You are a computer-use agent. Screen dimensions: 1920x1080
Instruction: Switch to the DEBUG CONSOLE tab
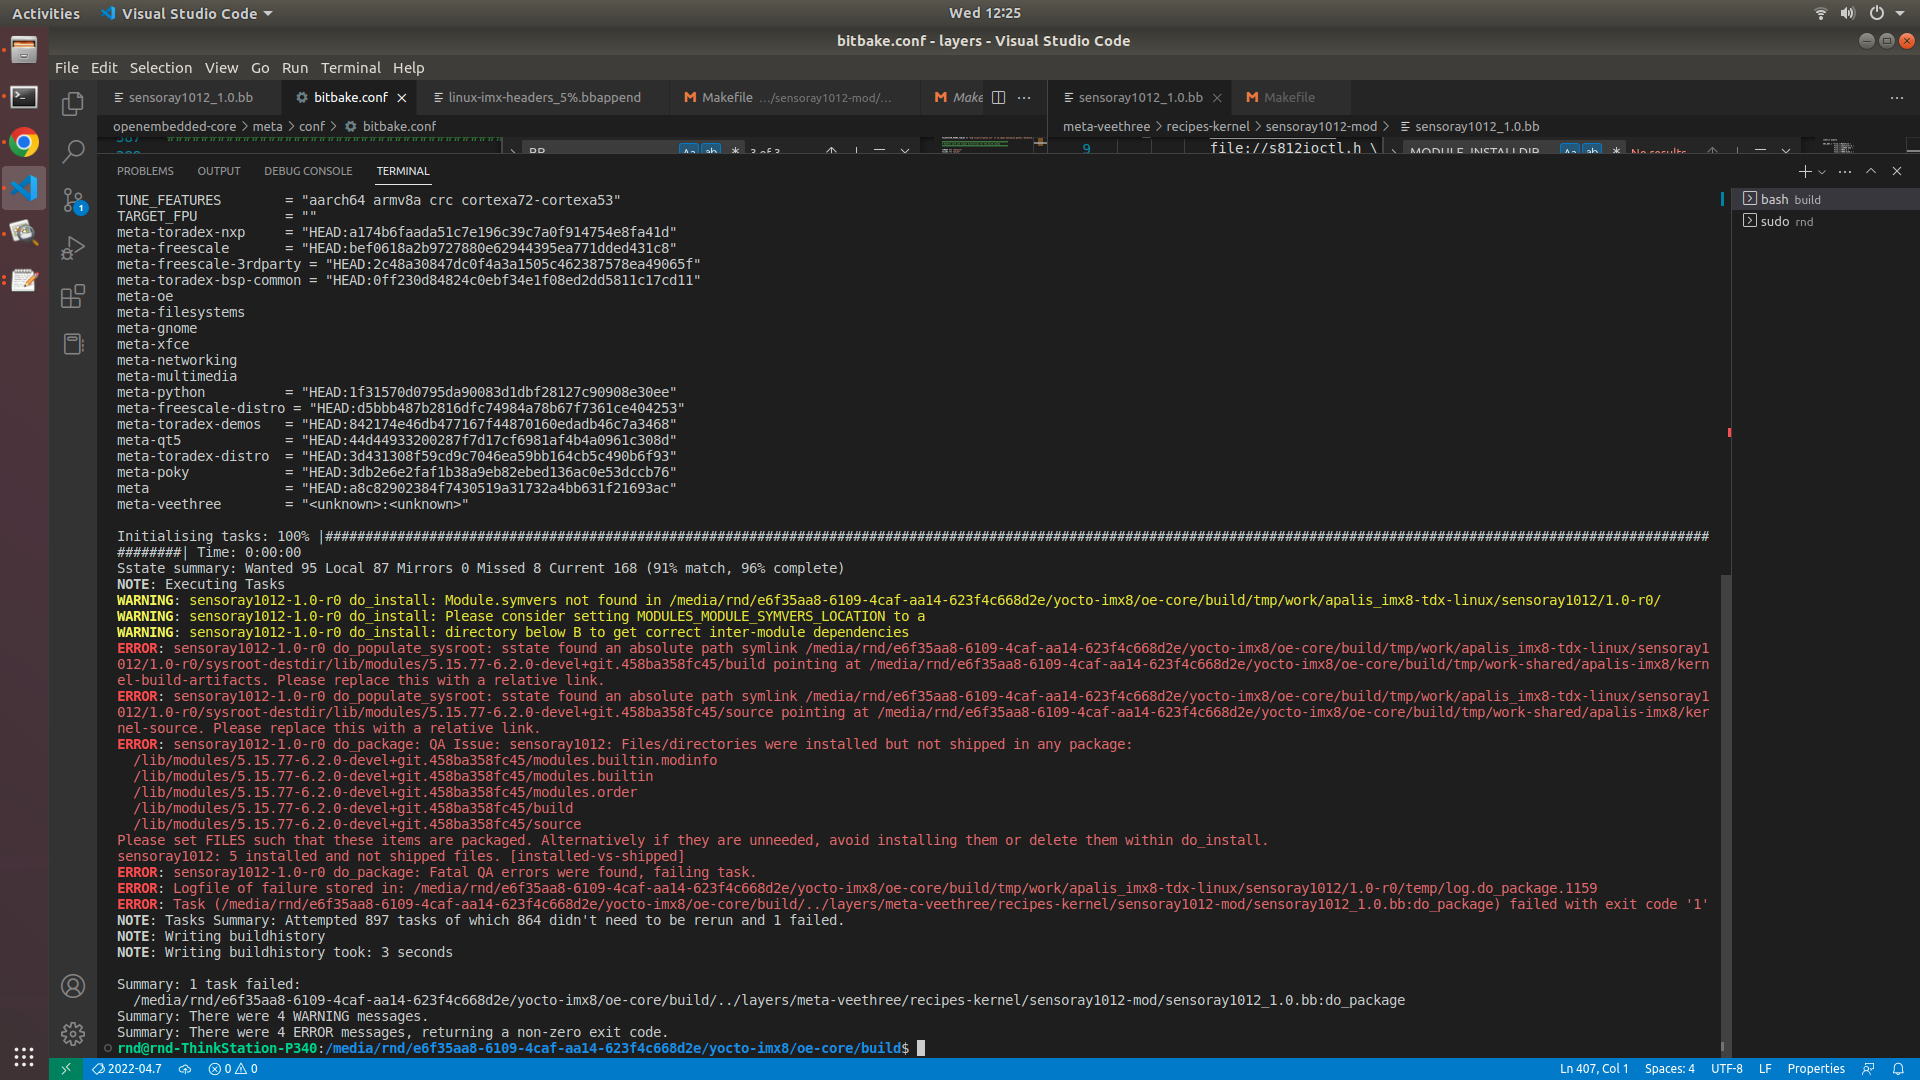[x=308, y=171]
